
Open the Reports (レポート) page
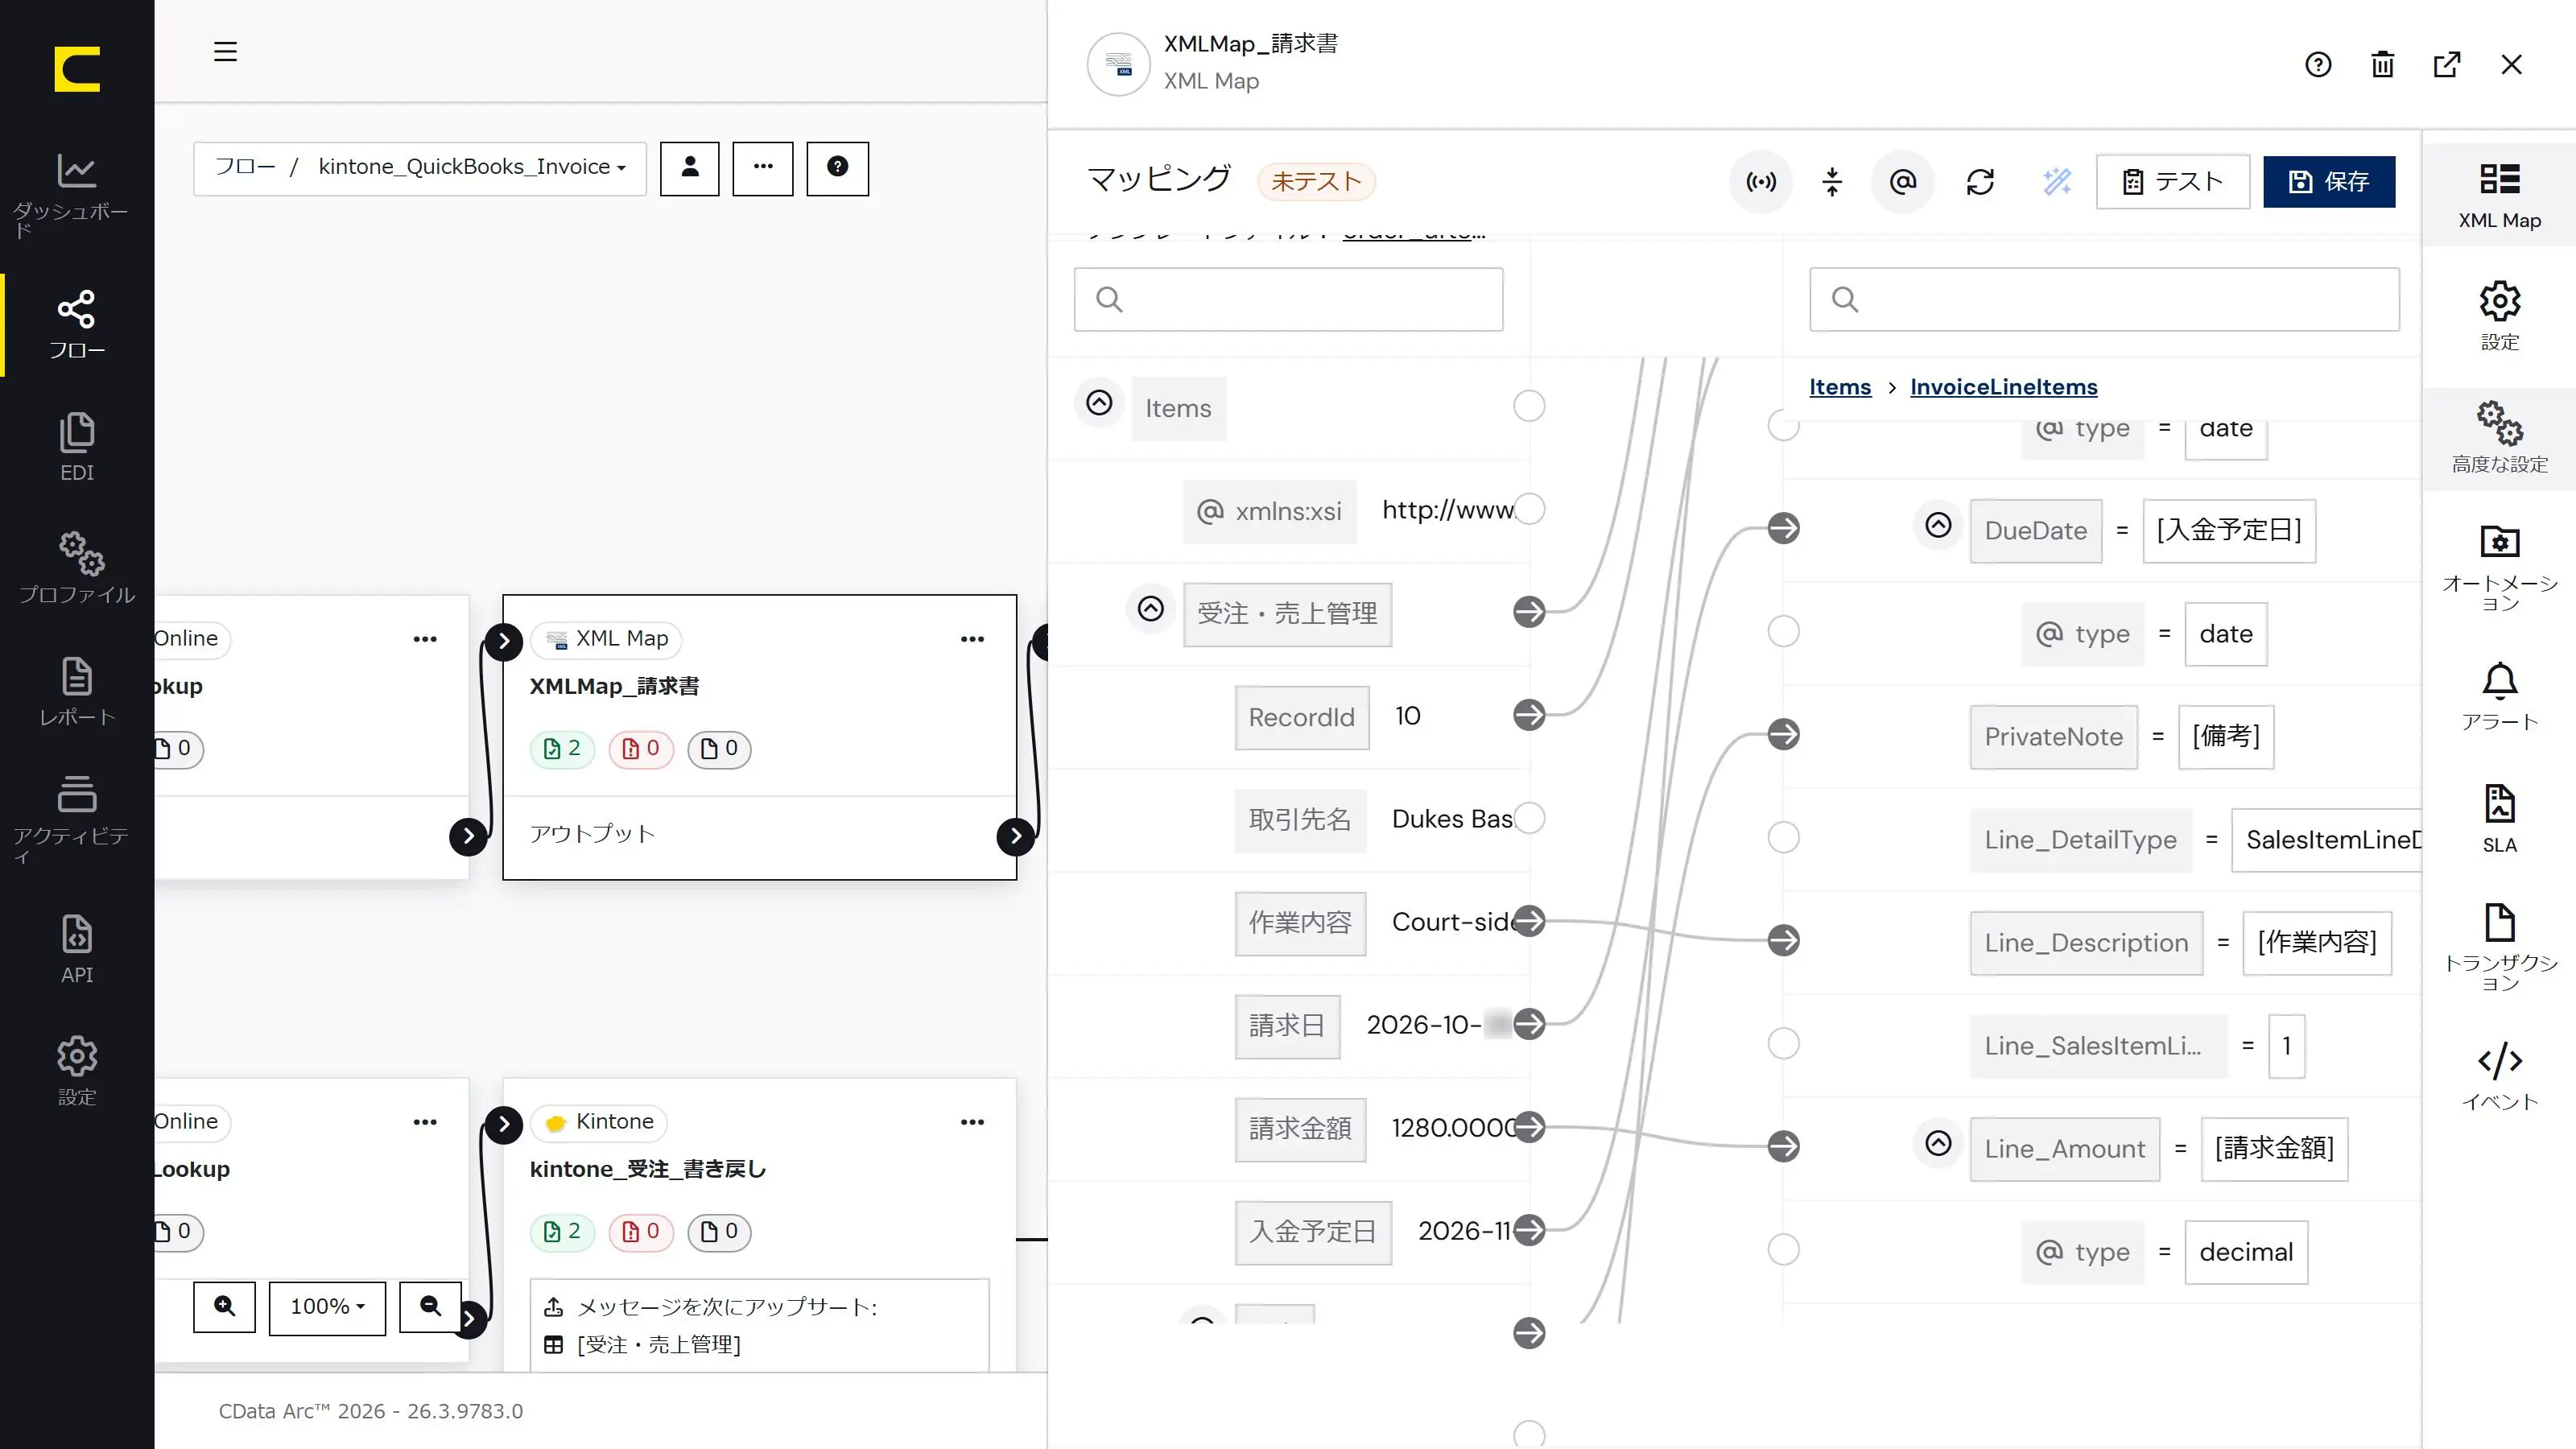point(77,691)
